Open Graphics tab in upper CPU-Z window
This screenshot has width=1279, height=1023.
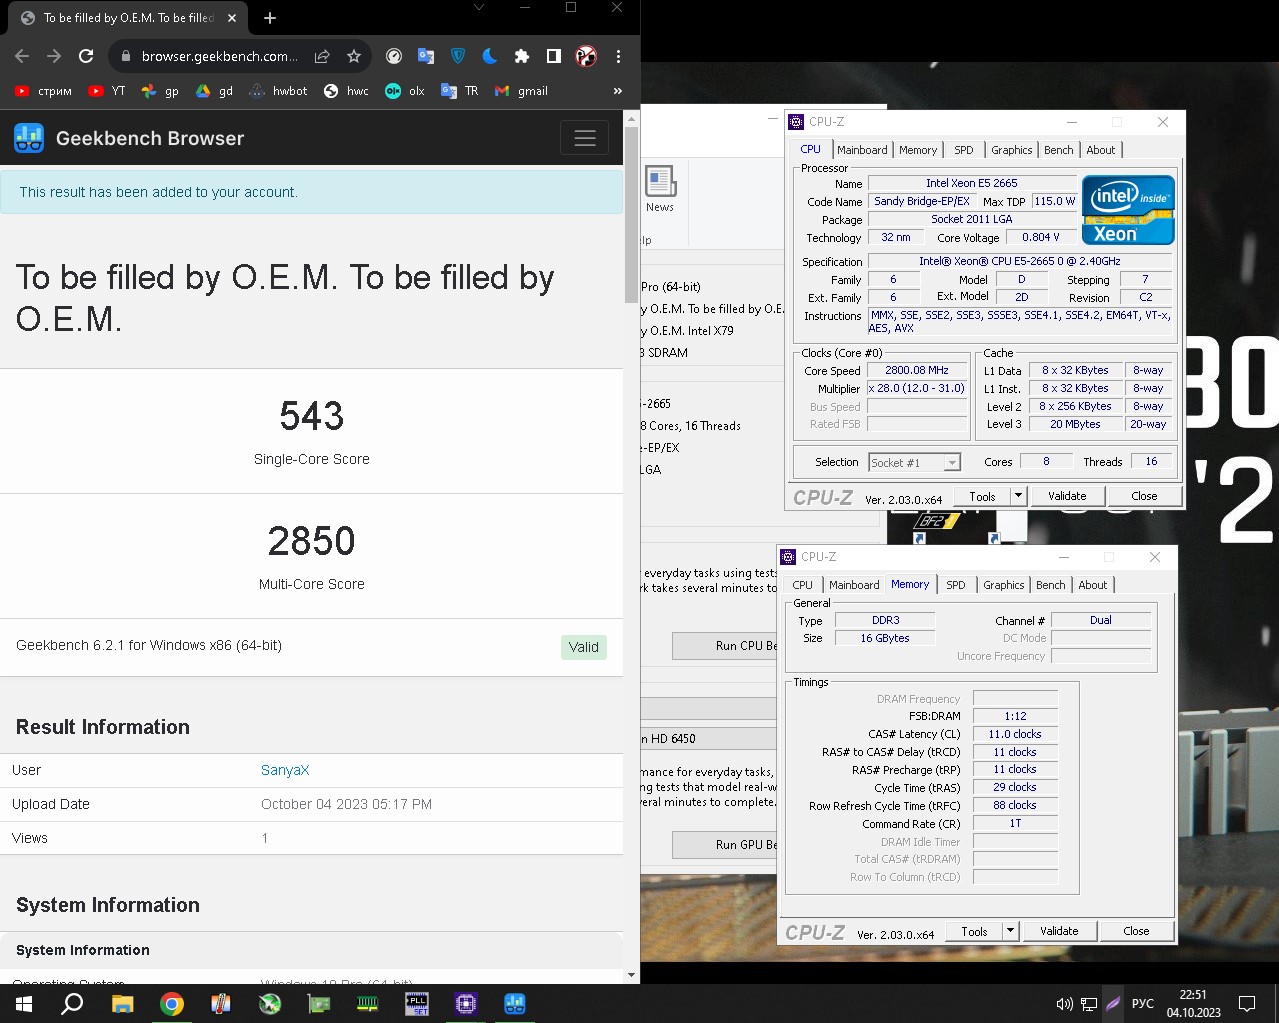(1011, 150)
